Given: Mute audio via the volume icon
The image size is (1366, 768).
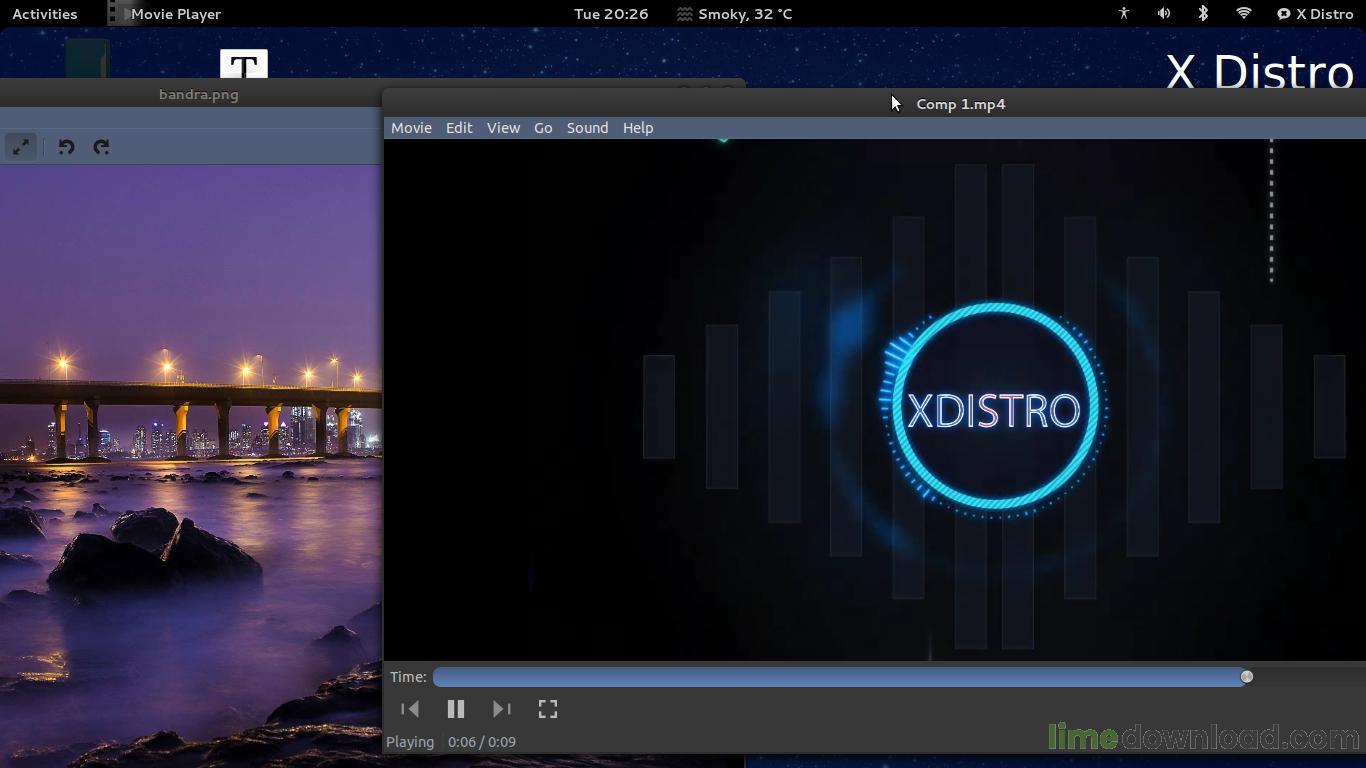Looking at the screenshot, I should tap(1163, 14).
